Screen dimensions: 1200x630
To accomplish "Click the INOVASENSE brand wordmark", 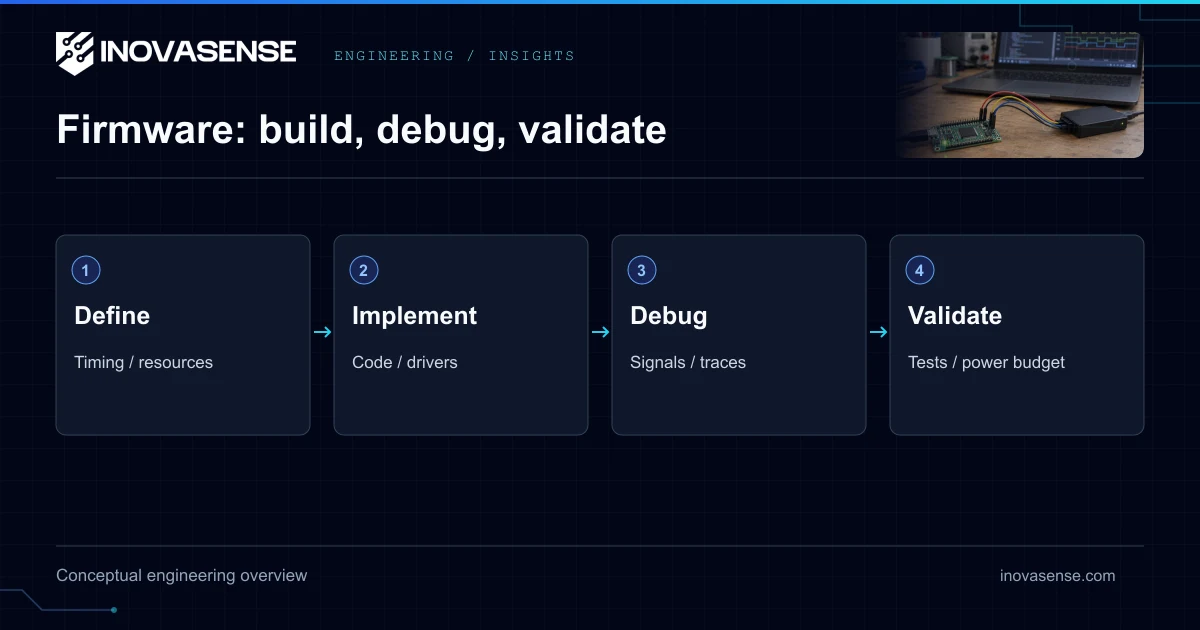I will (199, 52).
